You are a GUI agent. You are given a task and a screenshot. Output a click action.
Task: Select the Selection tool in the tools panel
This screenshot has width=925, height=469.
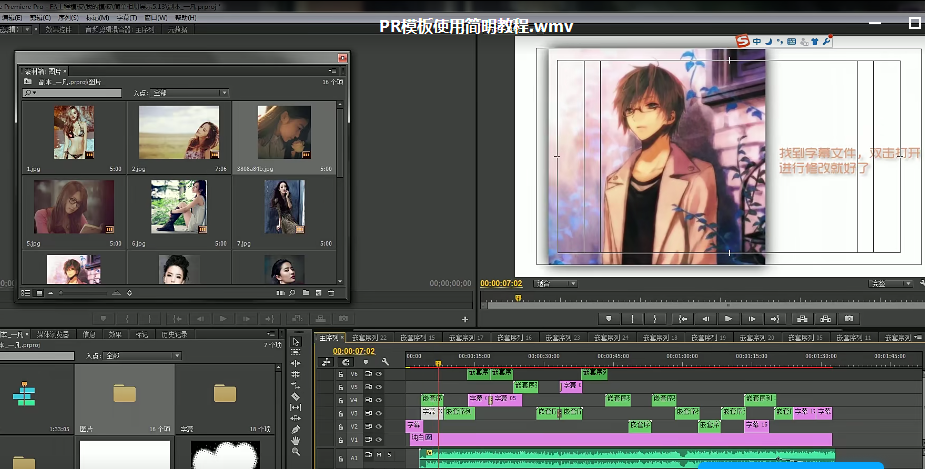(296, 342)
